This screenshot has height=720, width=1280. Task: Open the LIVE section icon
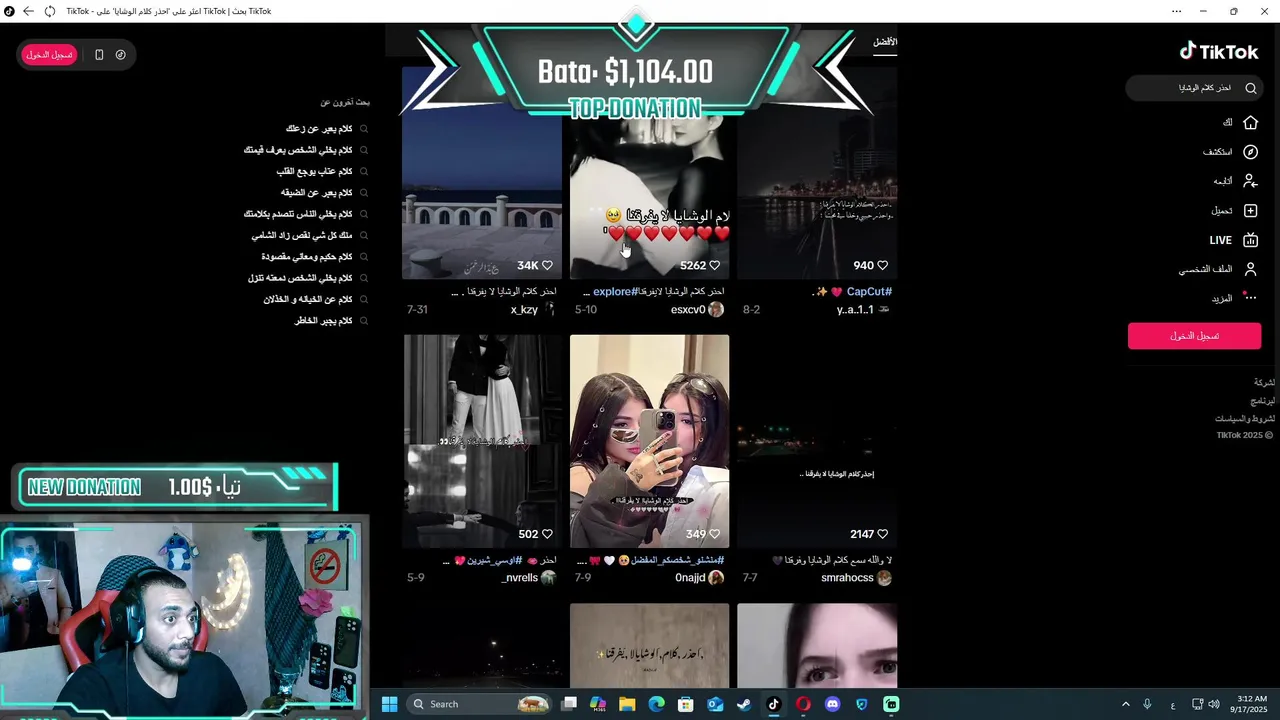coord(1250,240)
